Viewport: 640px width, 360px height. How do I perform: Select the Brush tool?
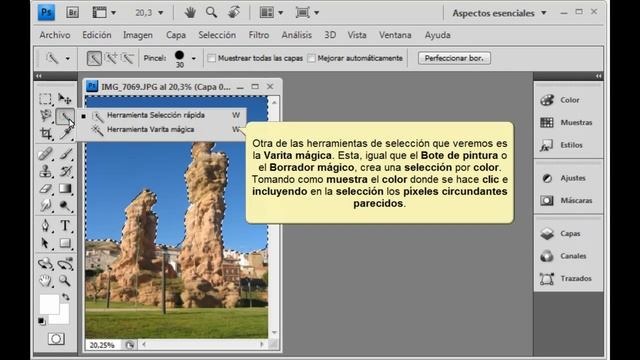65,154
